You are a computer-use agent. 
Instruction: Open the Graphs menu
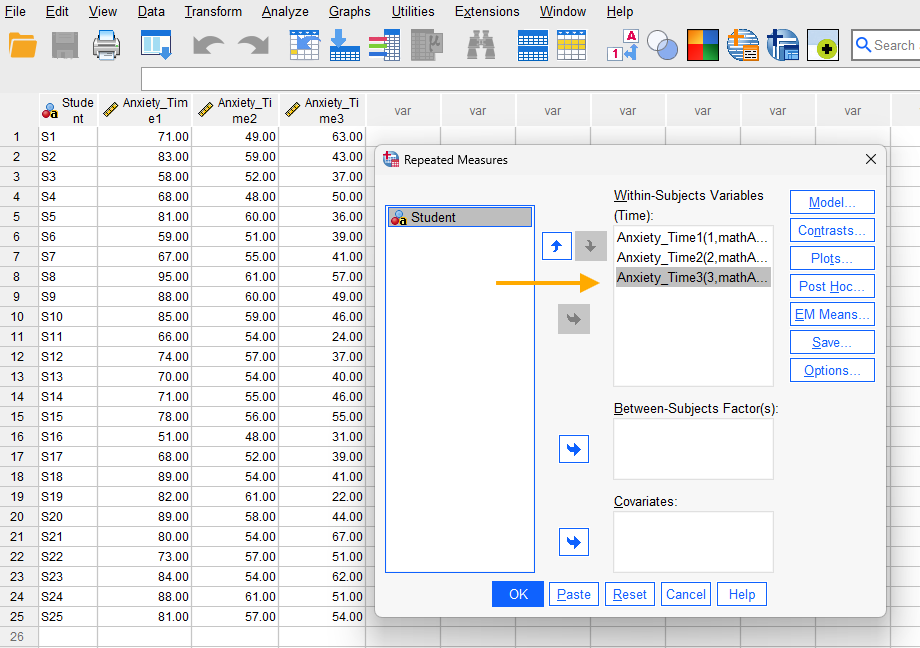click(x=350, y=12)
